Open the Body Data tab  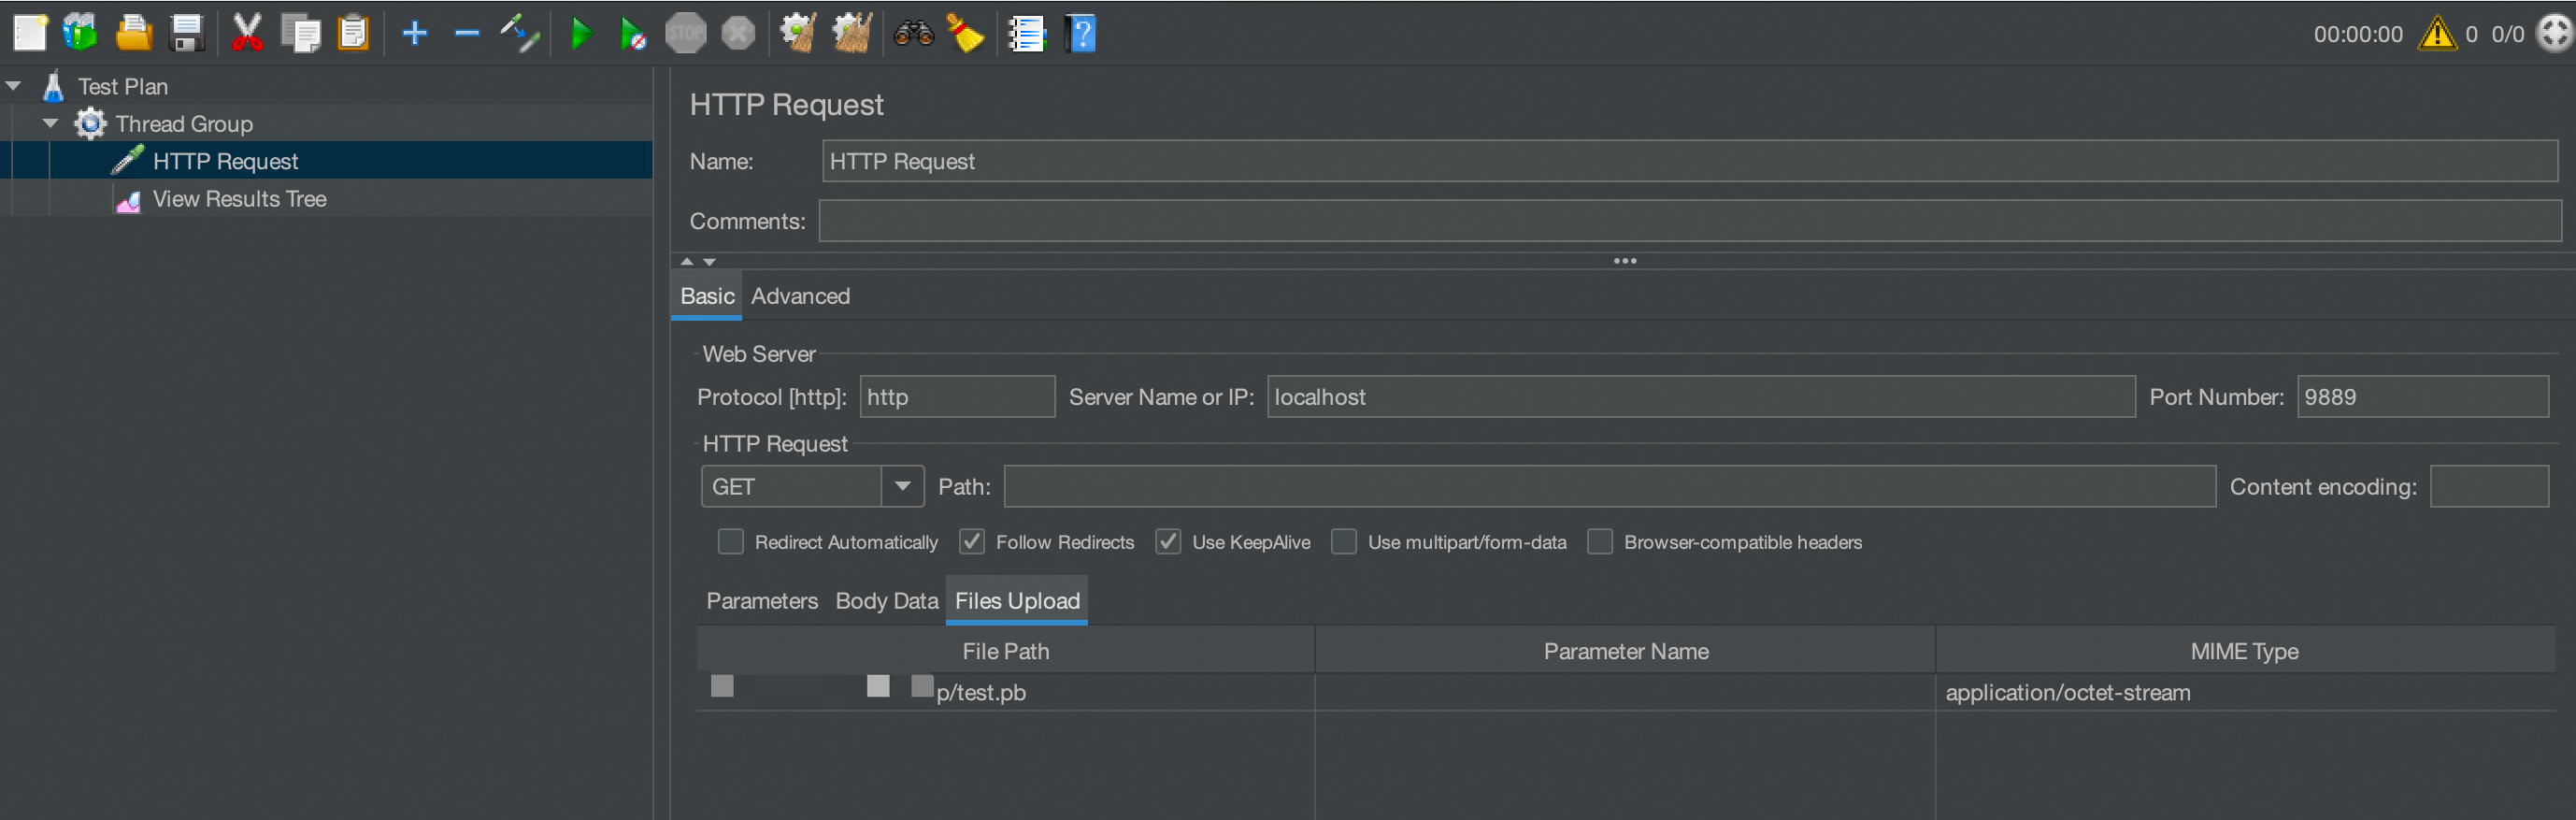coord(887,600)
